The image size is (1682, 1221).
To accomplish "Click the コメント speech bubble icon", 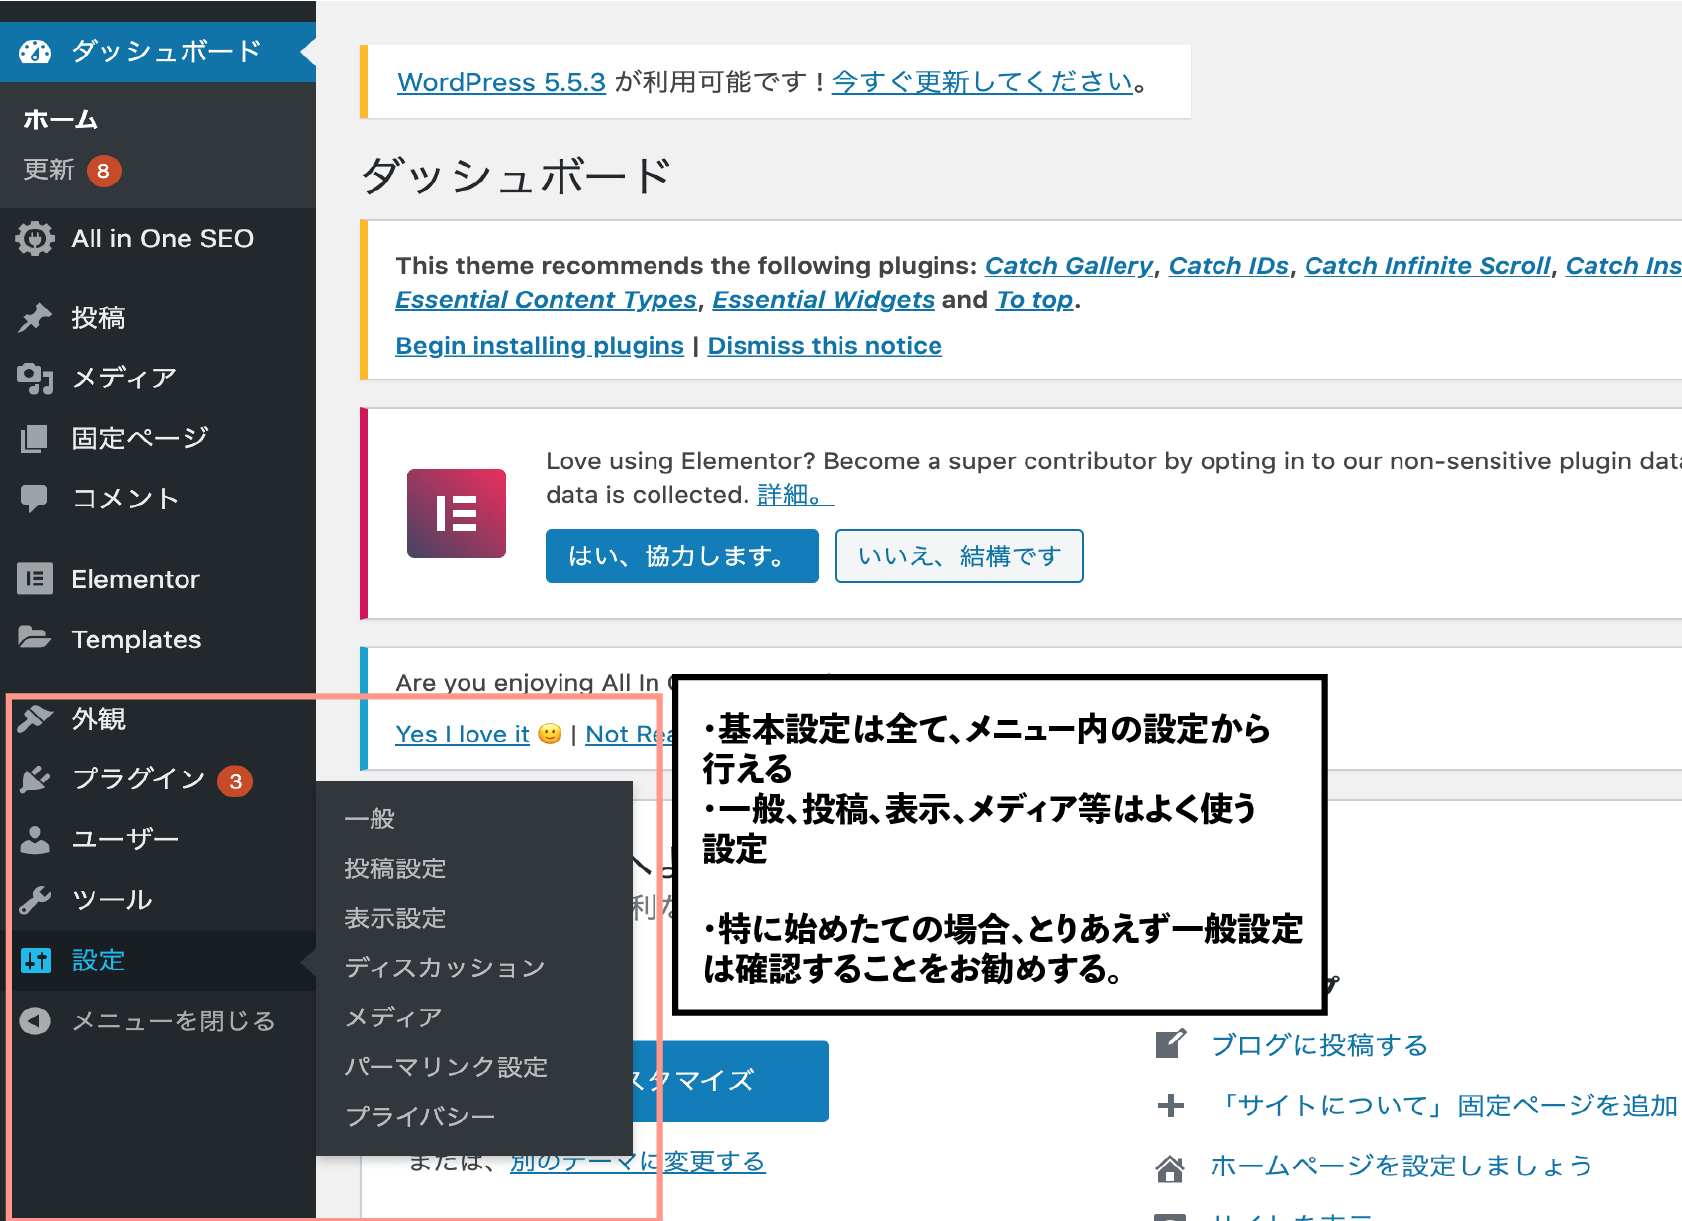I will pos(35,499).
